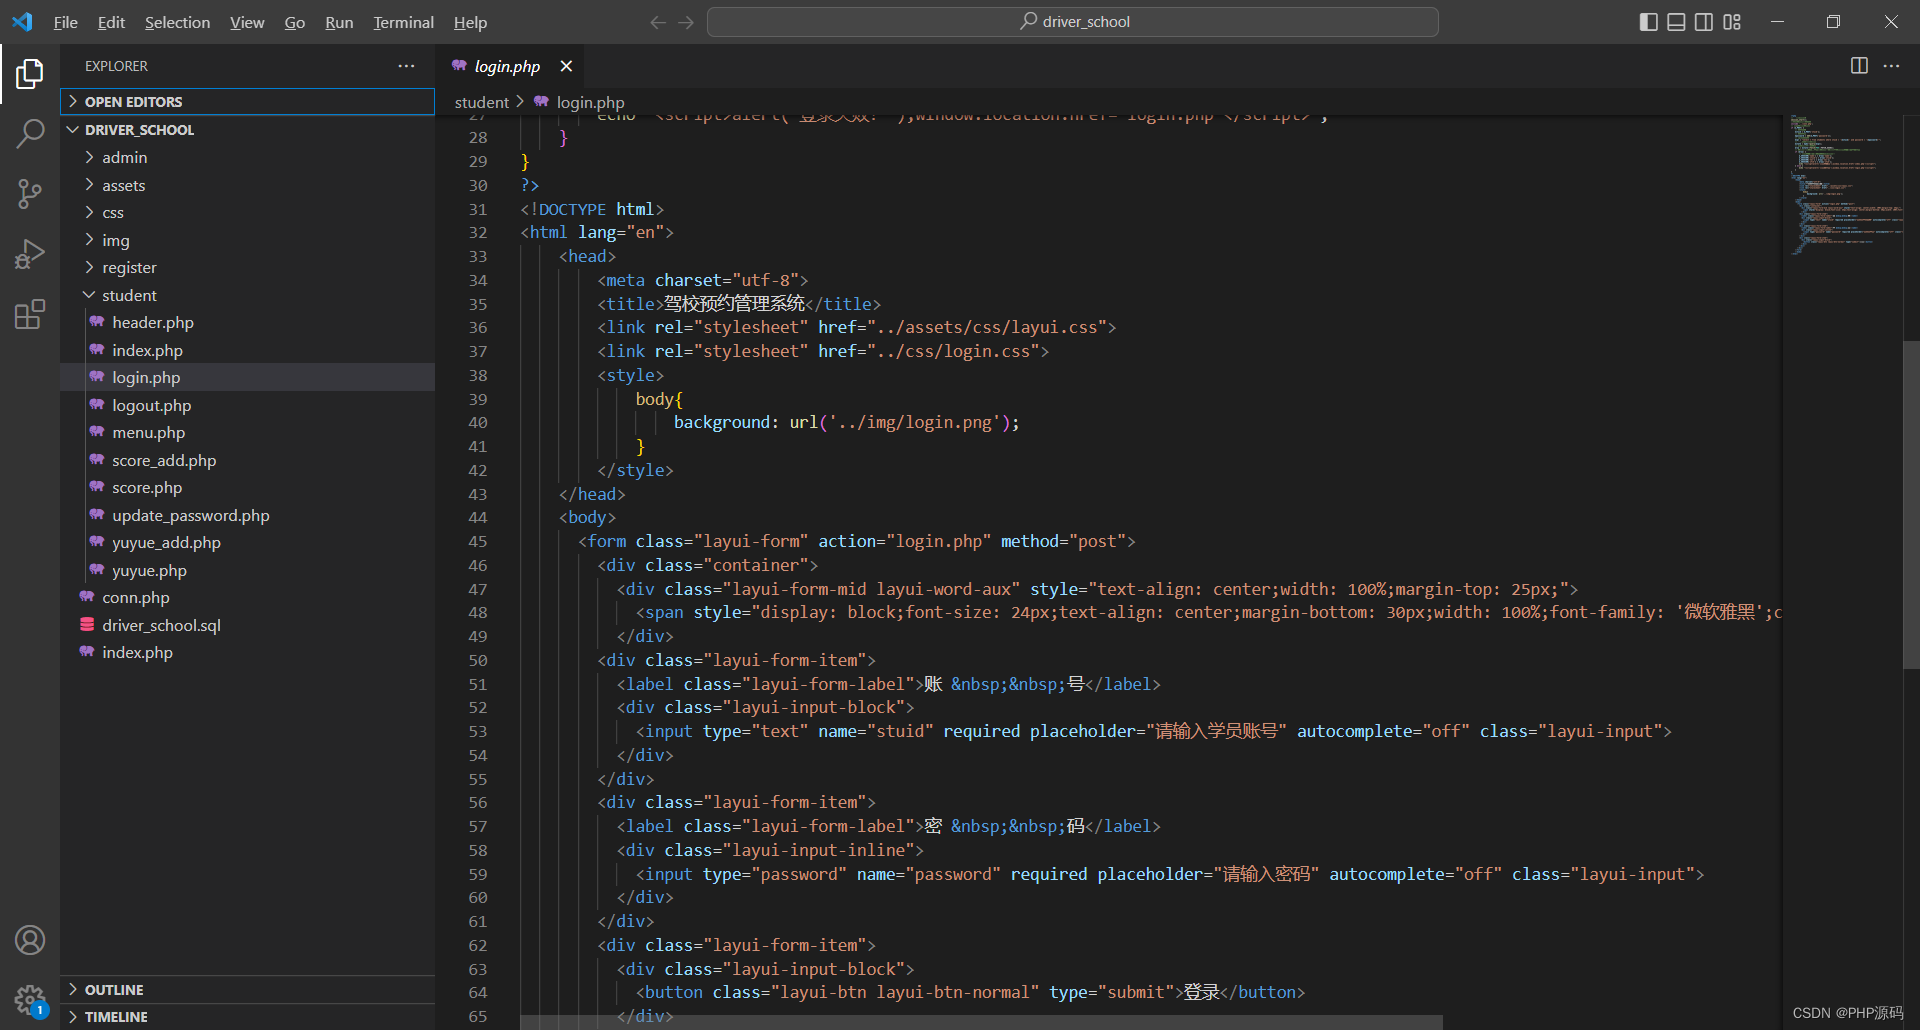Image resolution: width=1920 pixels, height=1030 pixels.
Task: Click the Split Editor Right icon
Action: point(1859,66)
